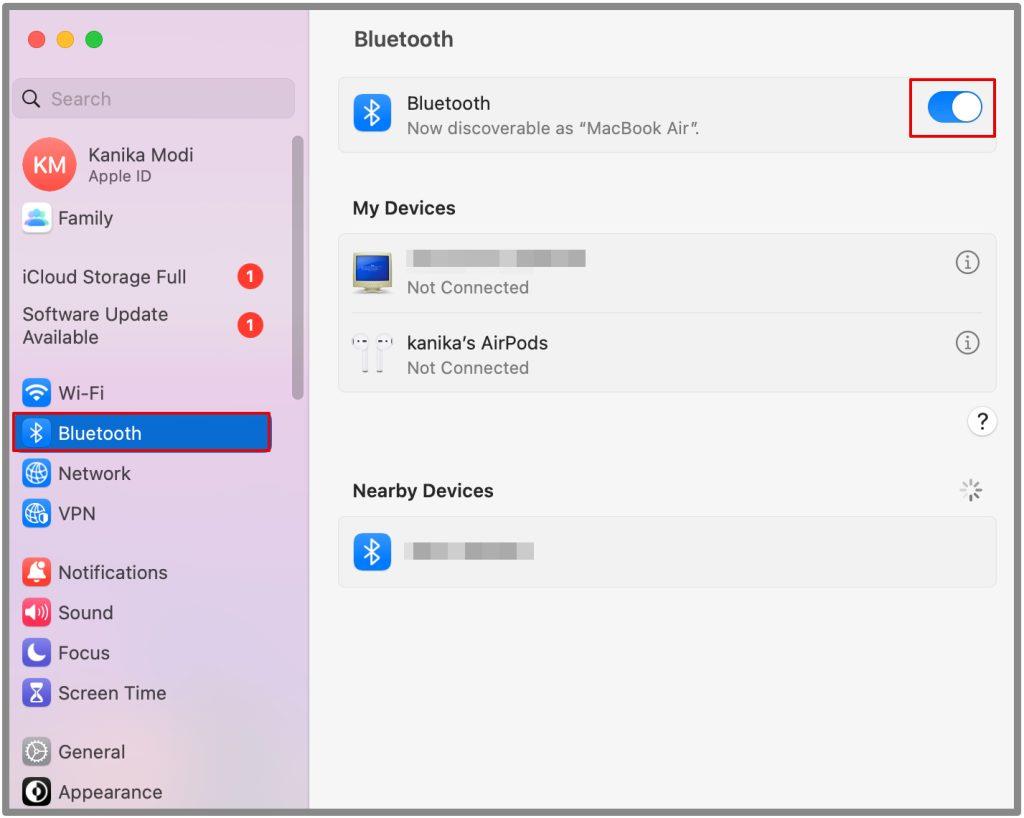1024x818 pixels.
Task: Click the Nearby Devices loading spinner
Action: click(x=970, y=490)
